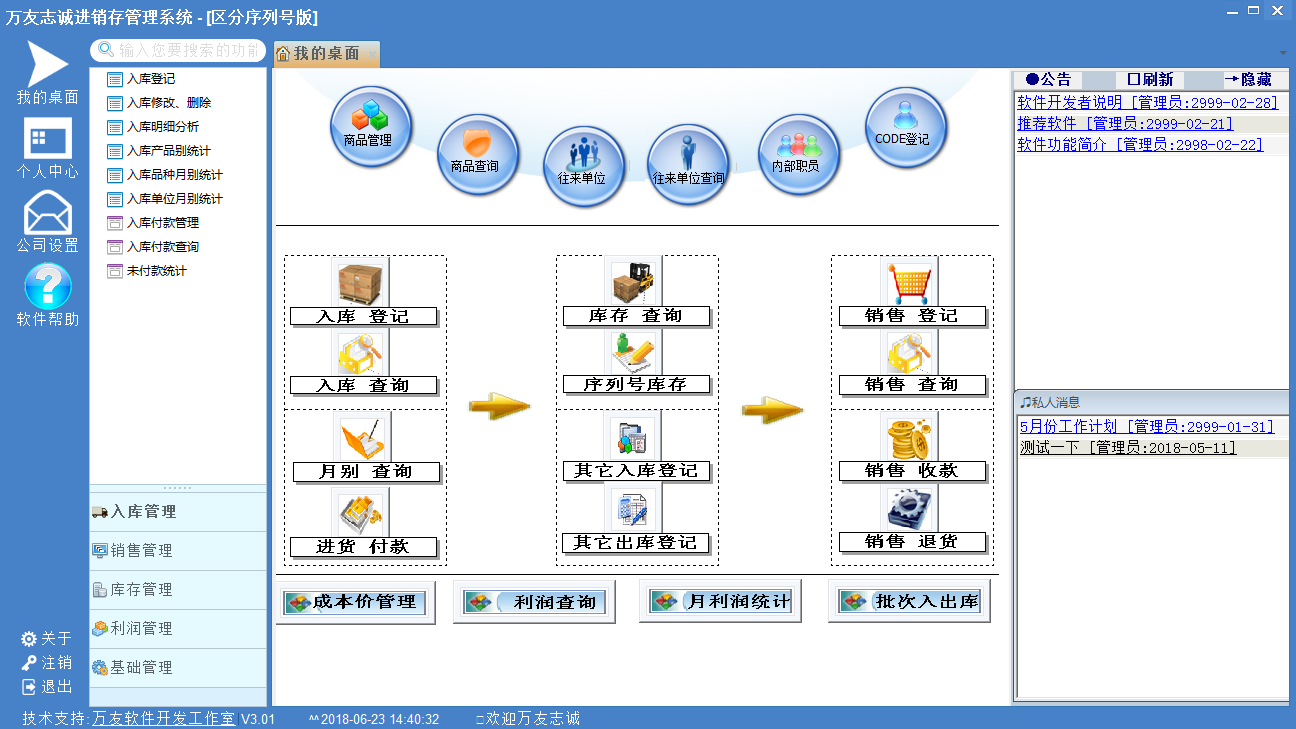The width and height of the screenshot is (1296, 729).
Task: Select 入库品种月别统计 in the menu tree
Action: [165, 175]
